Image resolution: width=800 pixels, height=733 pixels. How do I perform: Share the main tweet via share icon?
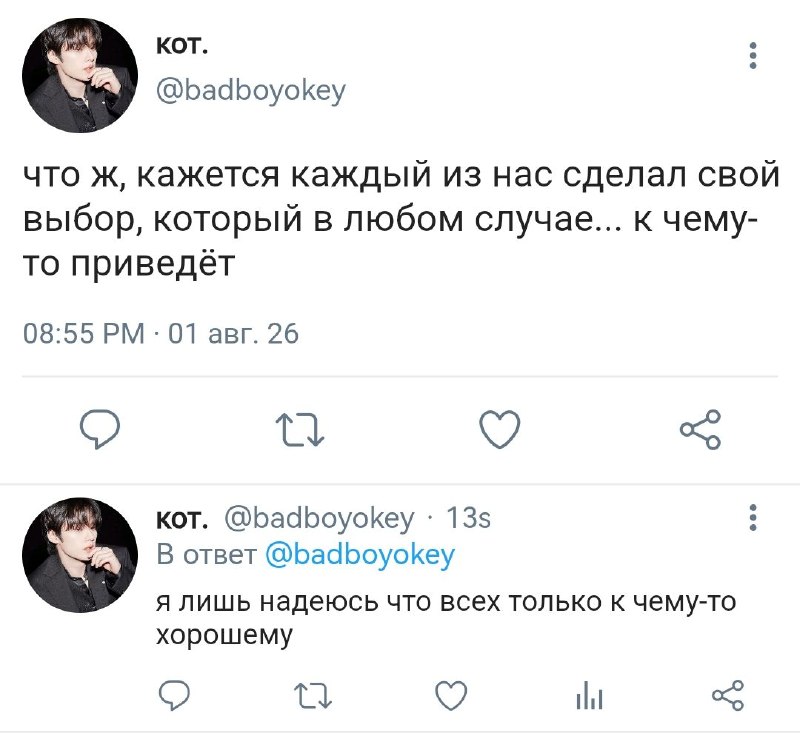701,429
